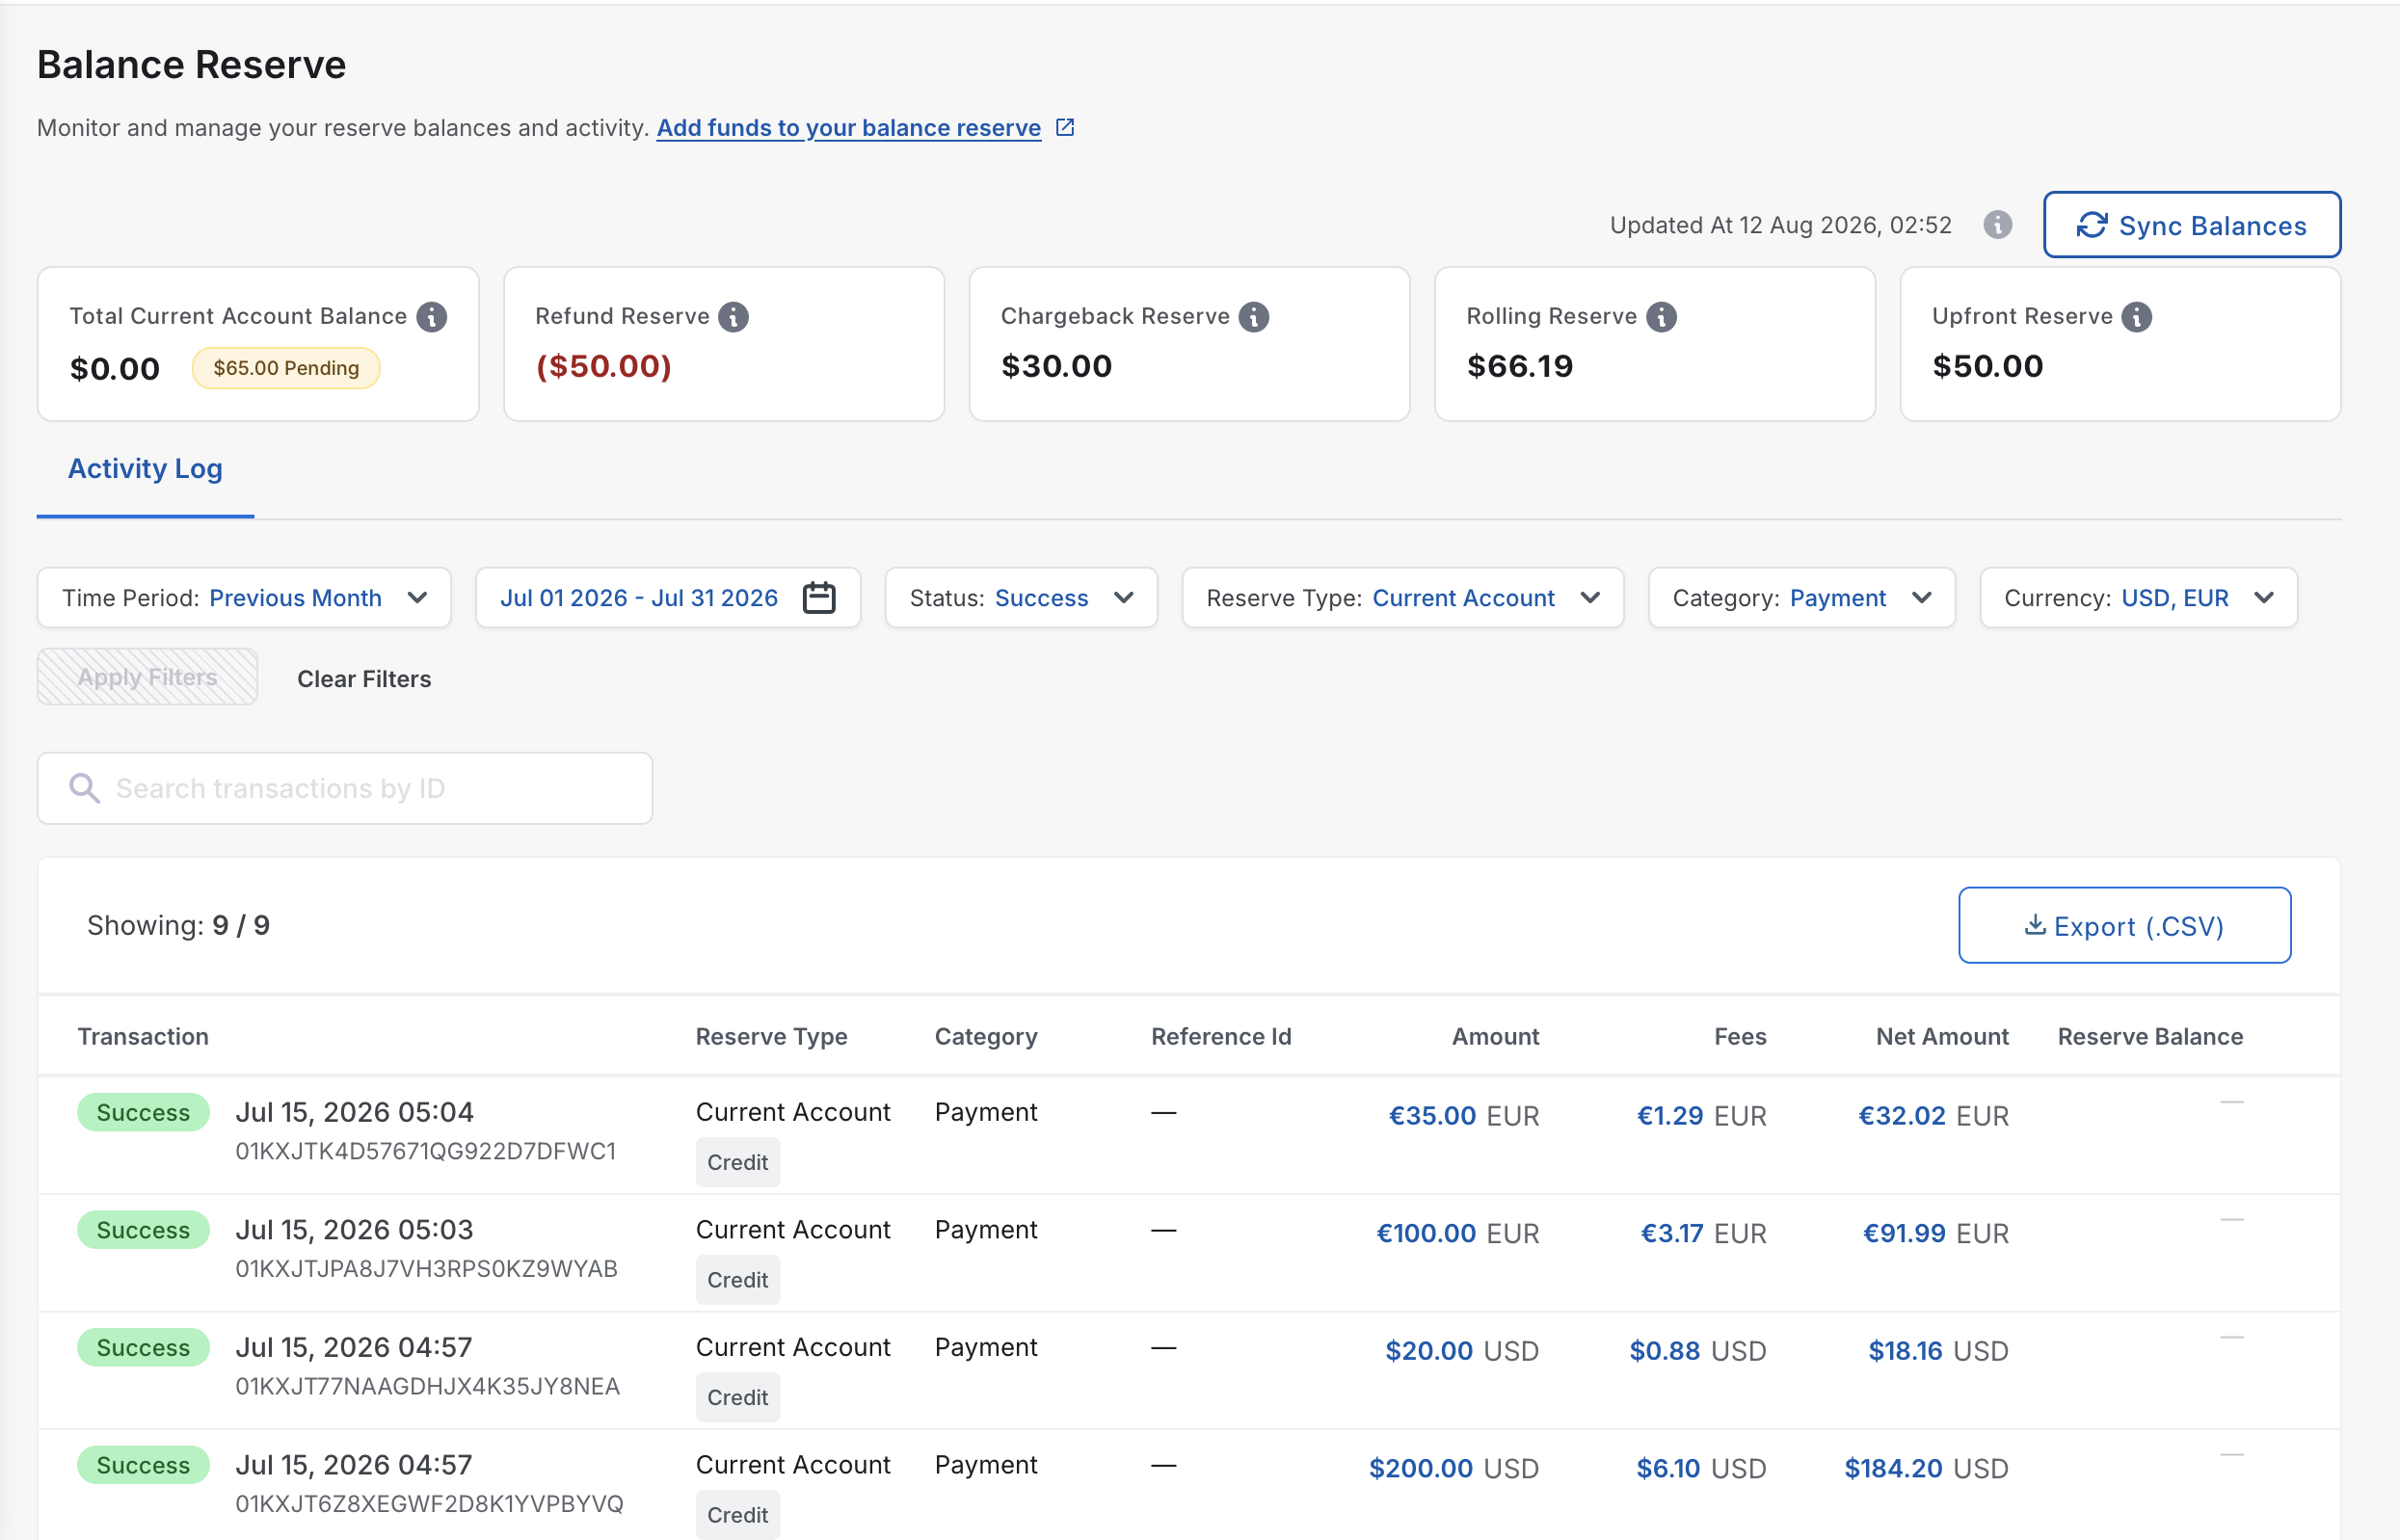
Task: Click the €35.00 EUR amount
Action: pyautogui.click(x=1464, y=1115)
